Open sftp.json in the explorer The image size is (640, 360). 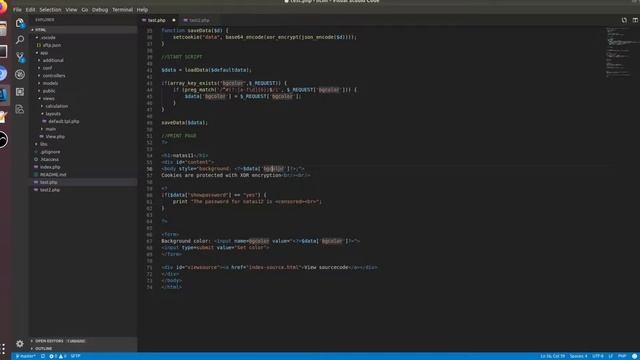point(52,45)
